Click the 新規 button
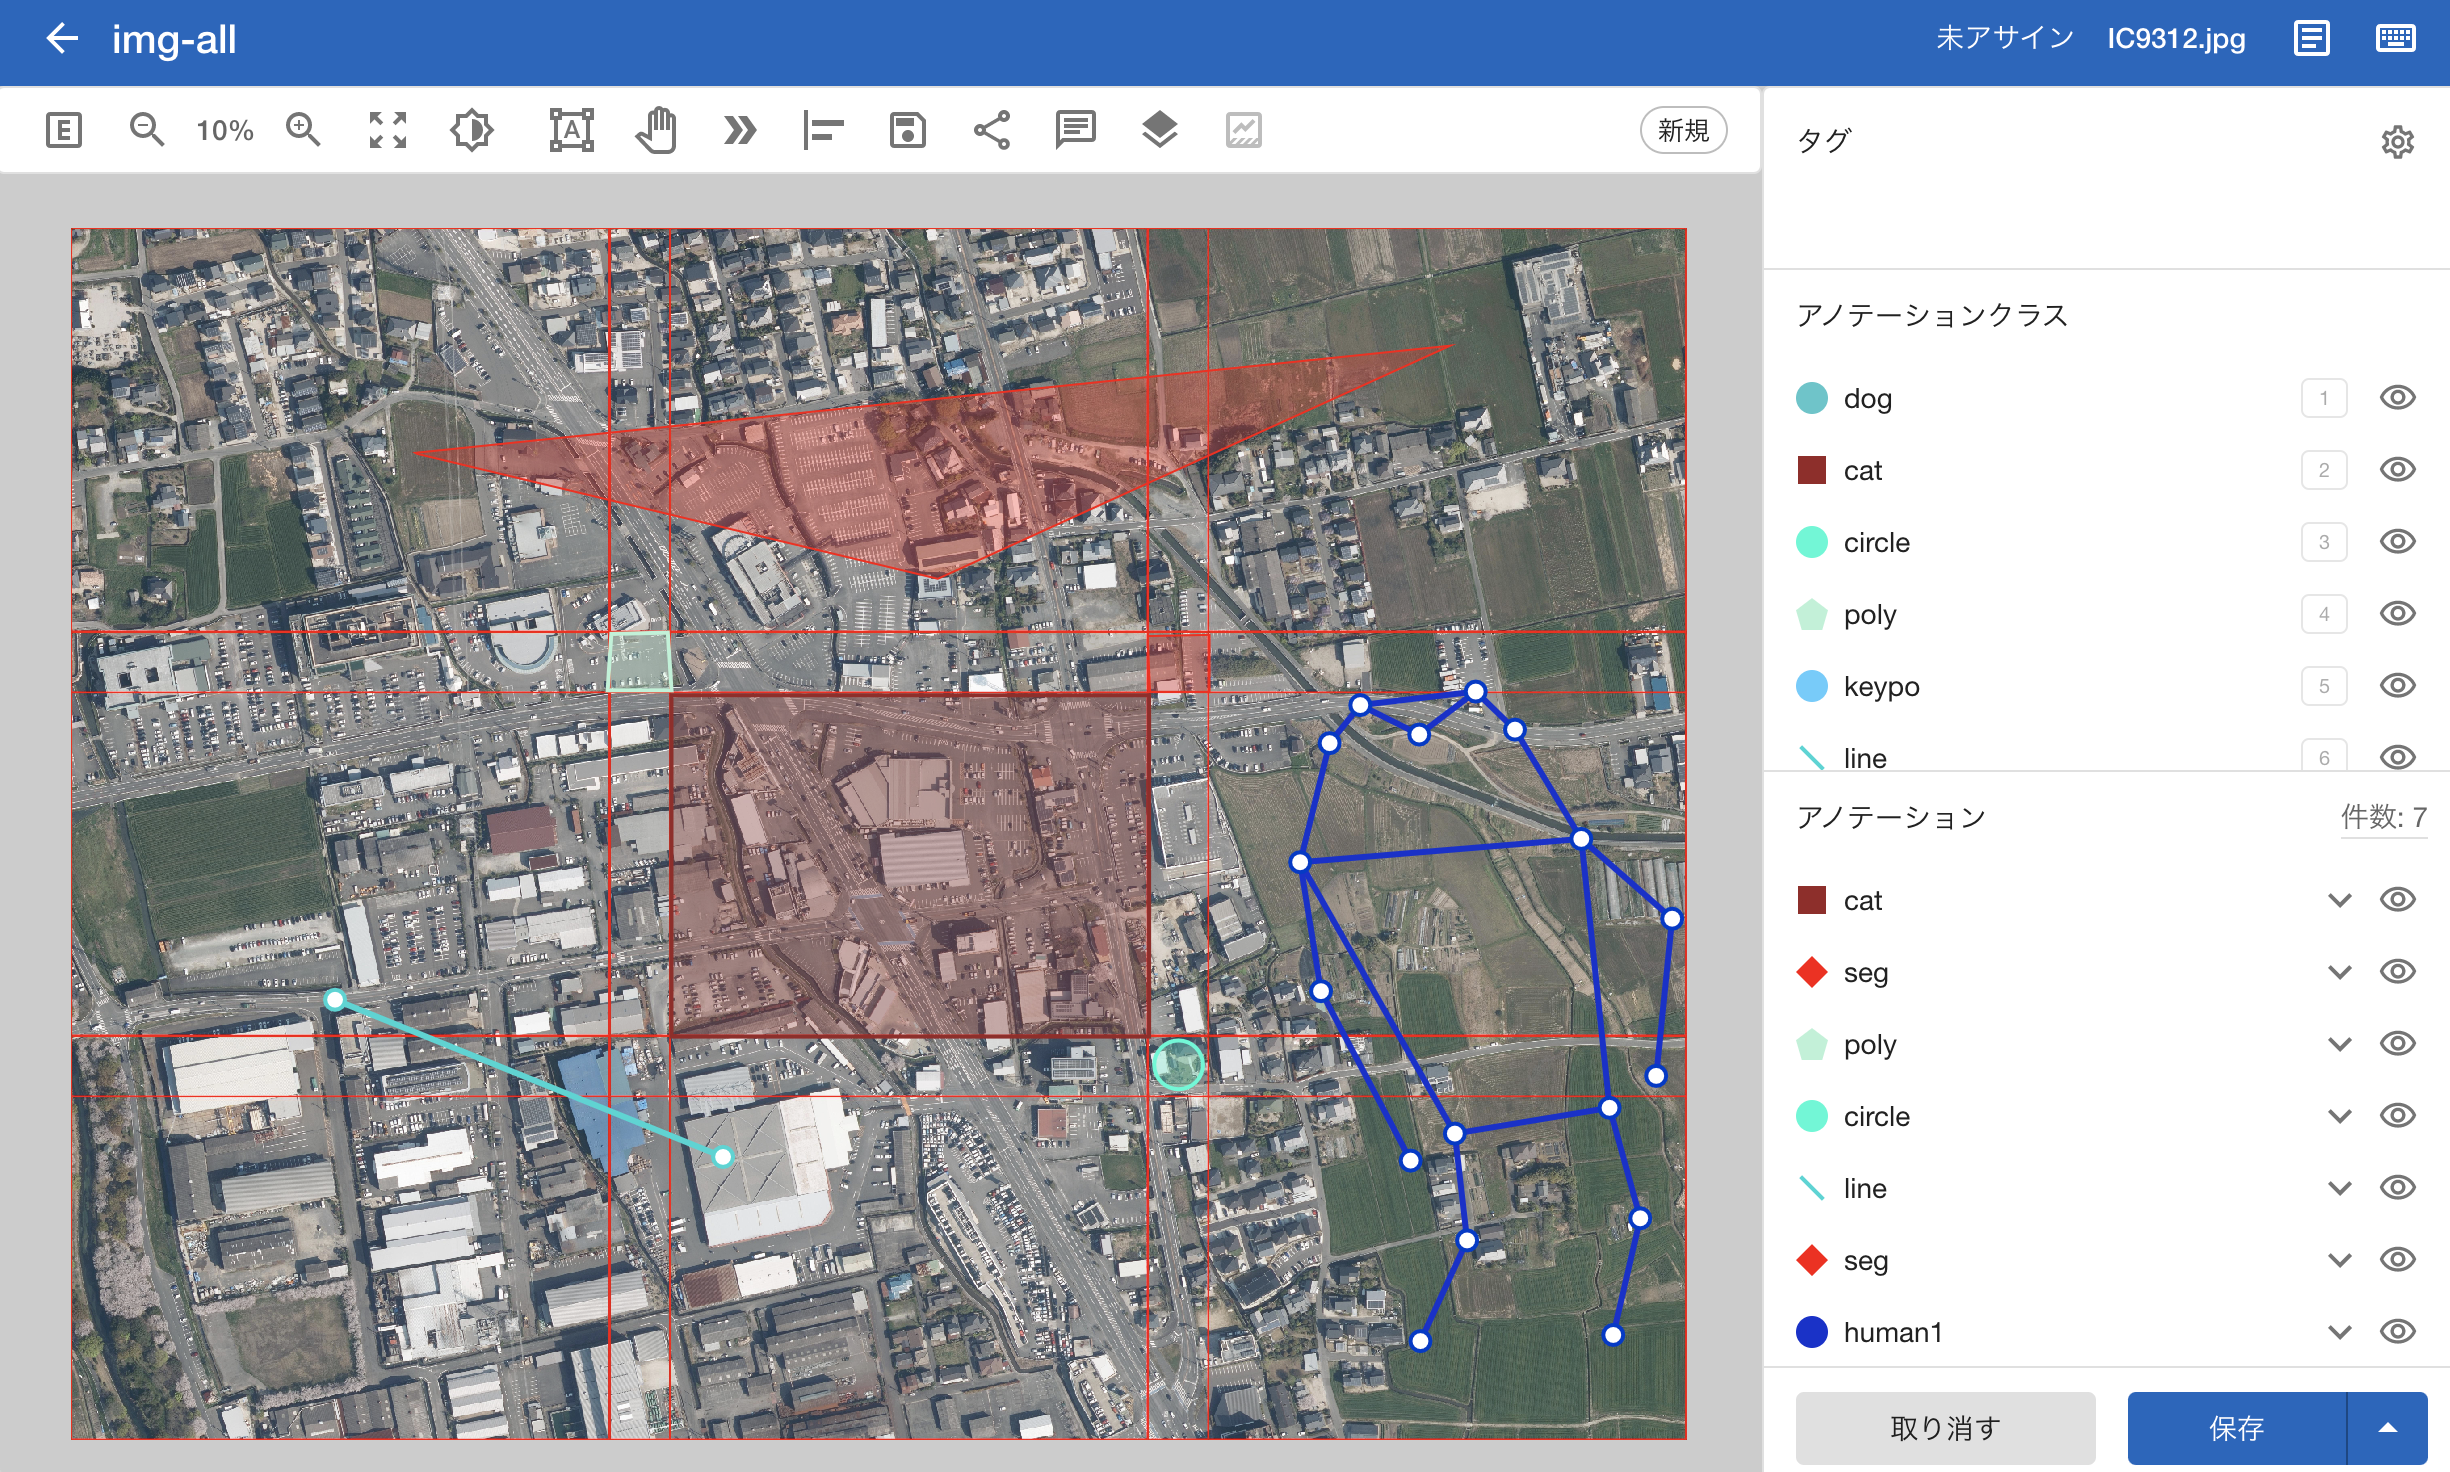Screen dimensions: 2450x1472 tap(1683, 130)
